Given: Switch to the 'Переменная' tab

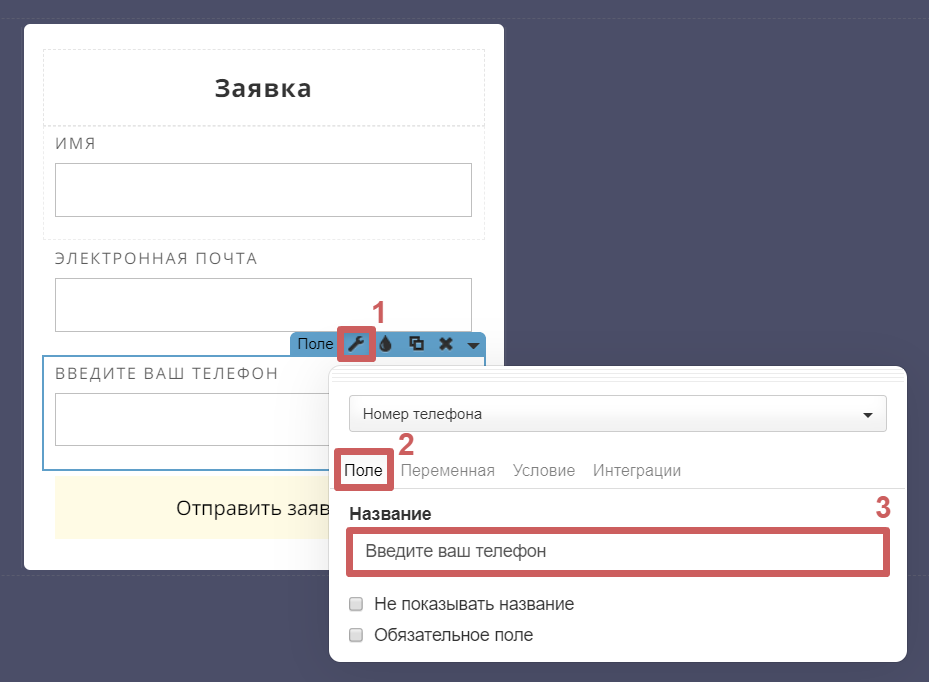Looking at the screenshot, I should pyautogui.click(x=447, y=470).
